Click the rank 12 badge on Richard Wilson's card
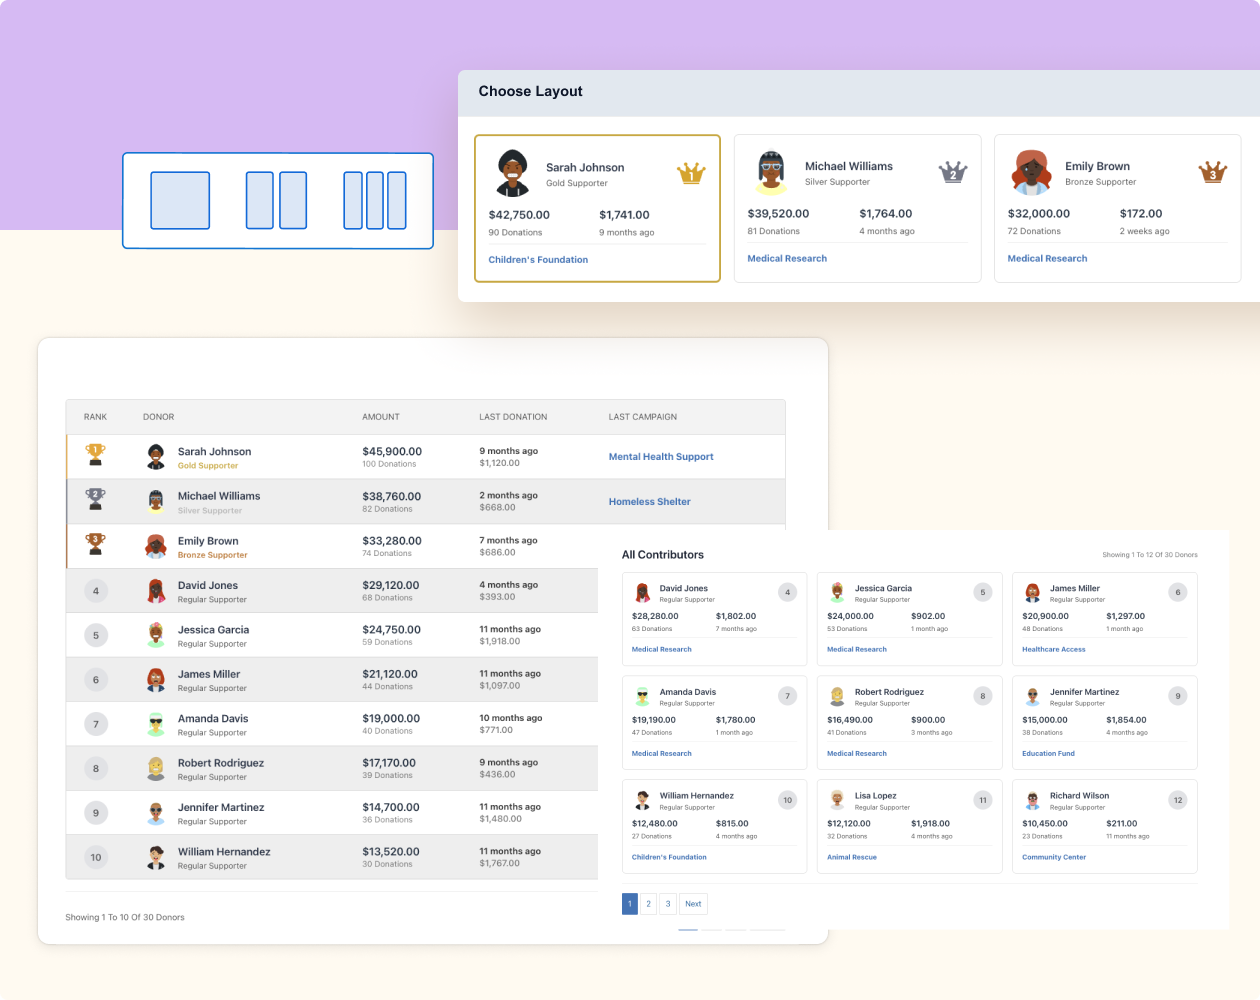This screenshot has width=1260, height=1000. [x=1177, y=800]
